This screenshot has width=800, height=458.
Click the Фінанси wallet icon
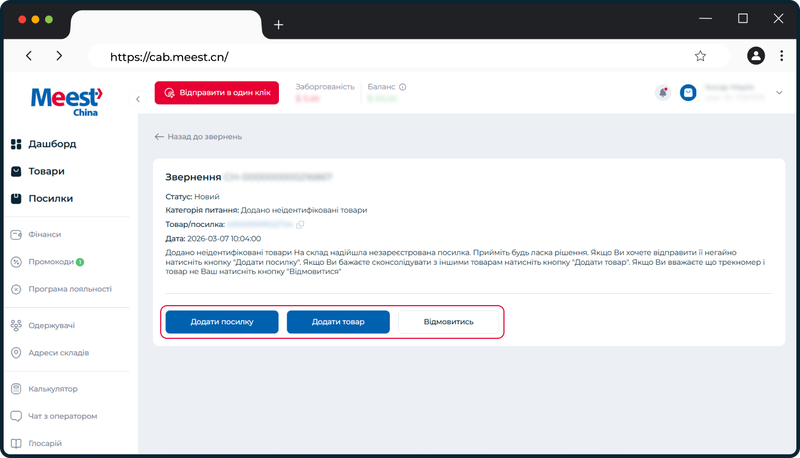tap(16, 235)
